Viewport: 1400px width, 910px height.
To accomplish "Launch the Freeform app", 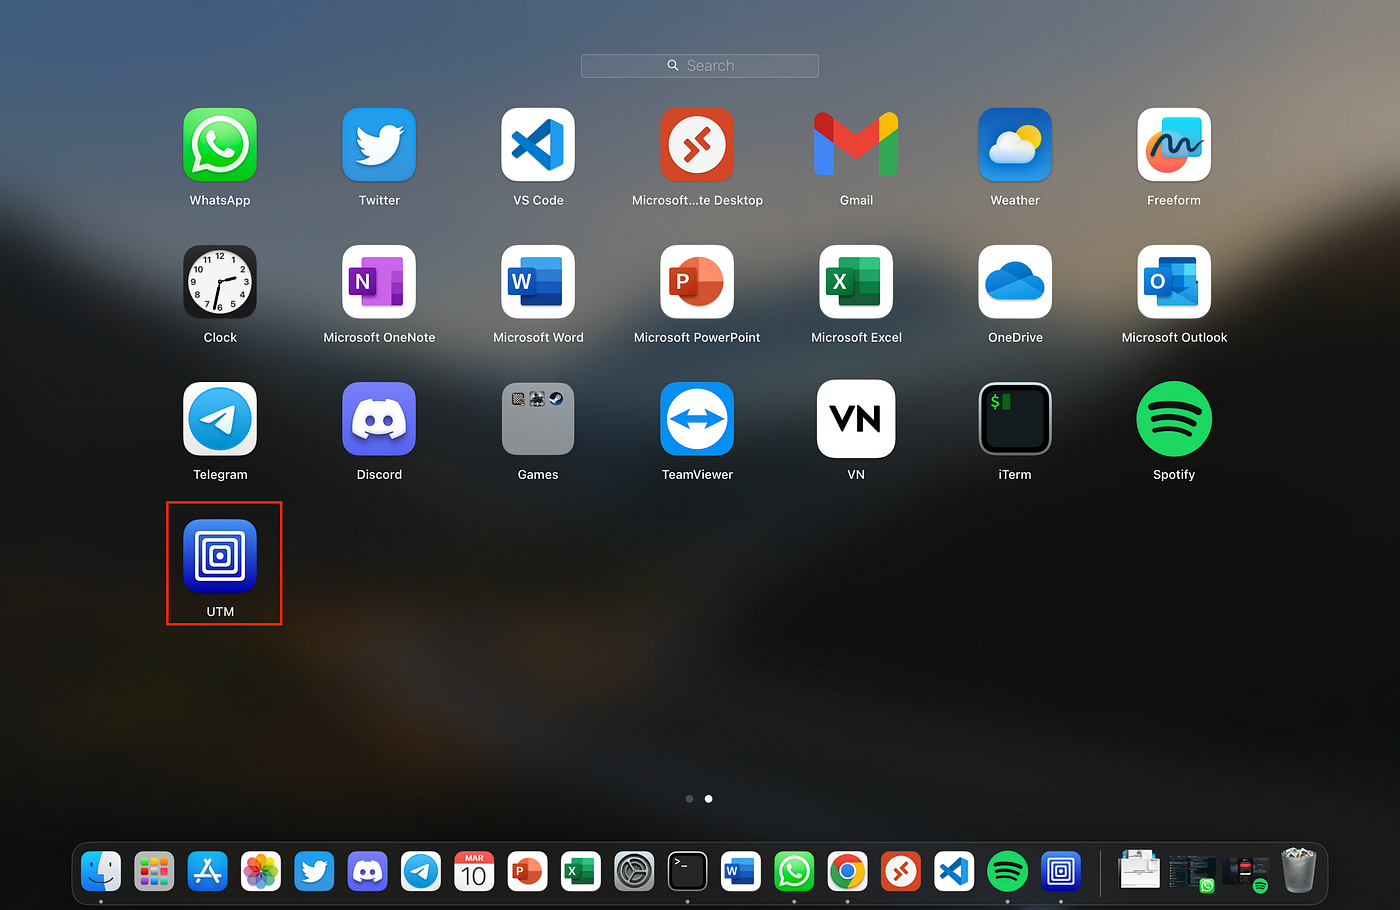I will click(1174, 145).
